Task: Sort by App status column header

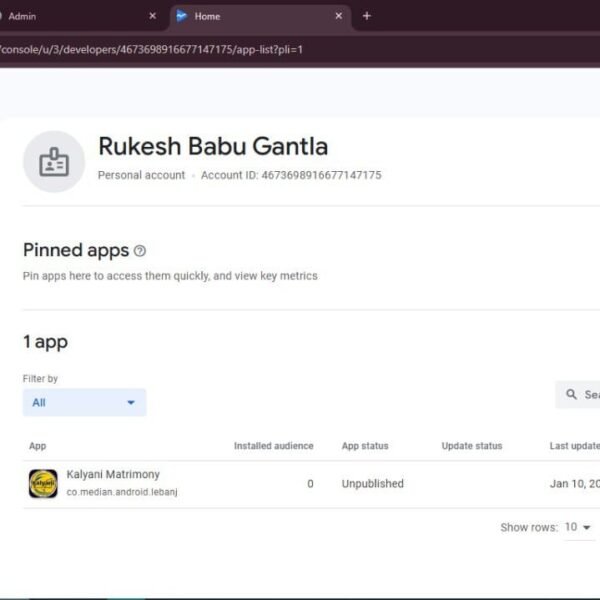Action: (365, 446)
